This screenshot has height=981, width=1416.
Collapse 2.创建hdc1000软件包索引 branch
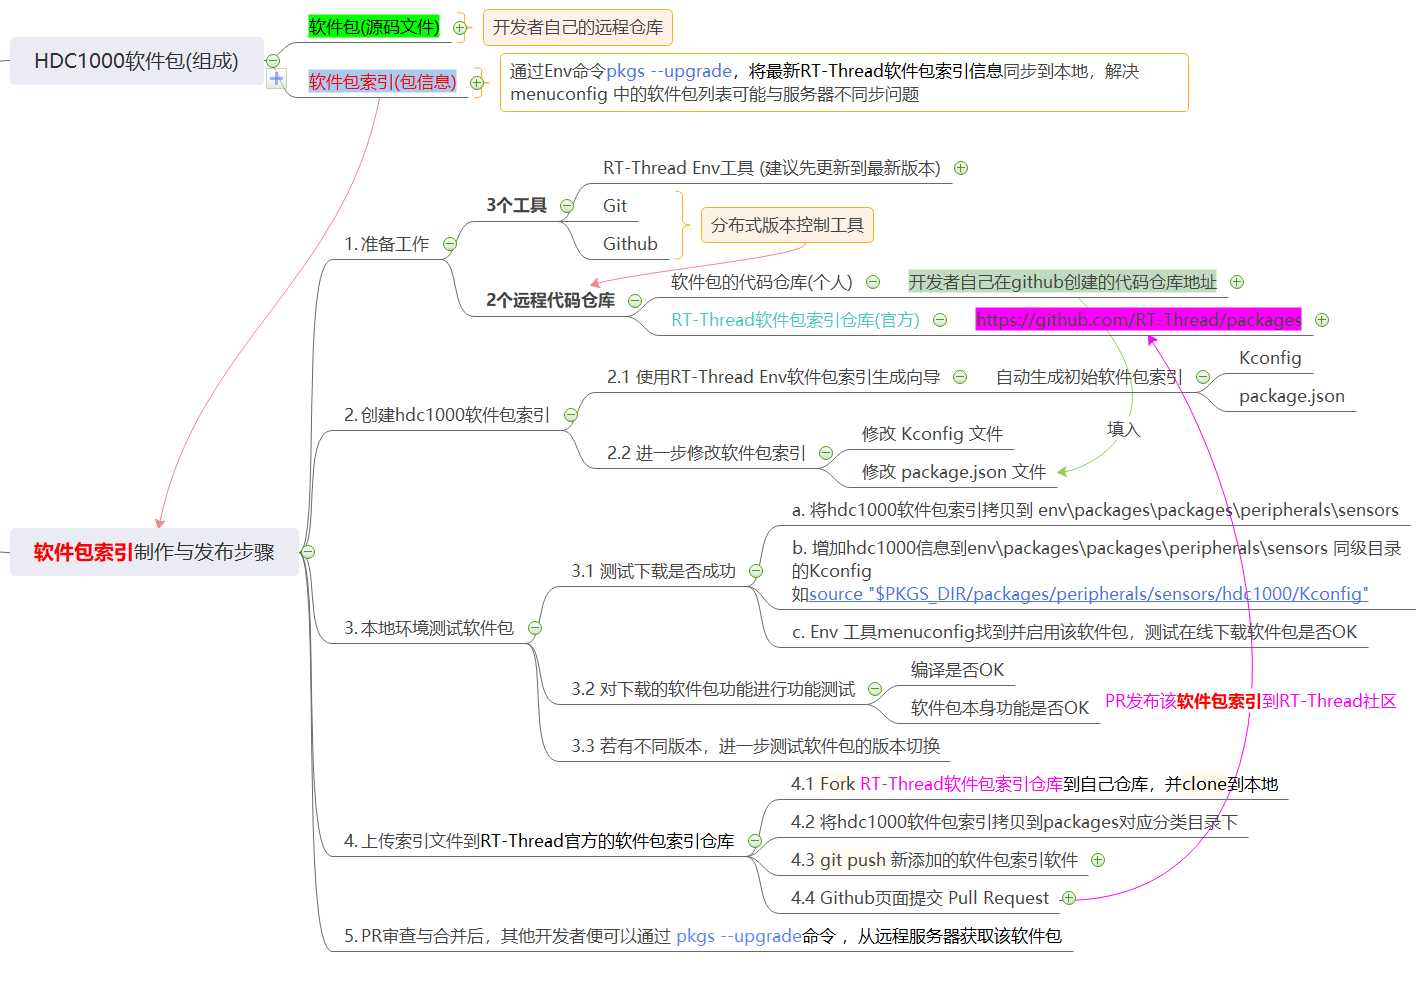(571, 415)
